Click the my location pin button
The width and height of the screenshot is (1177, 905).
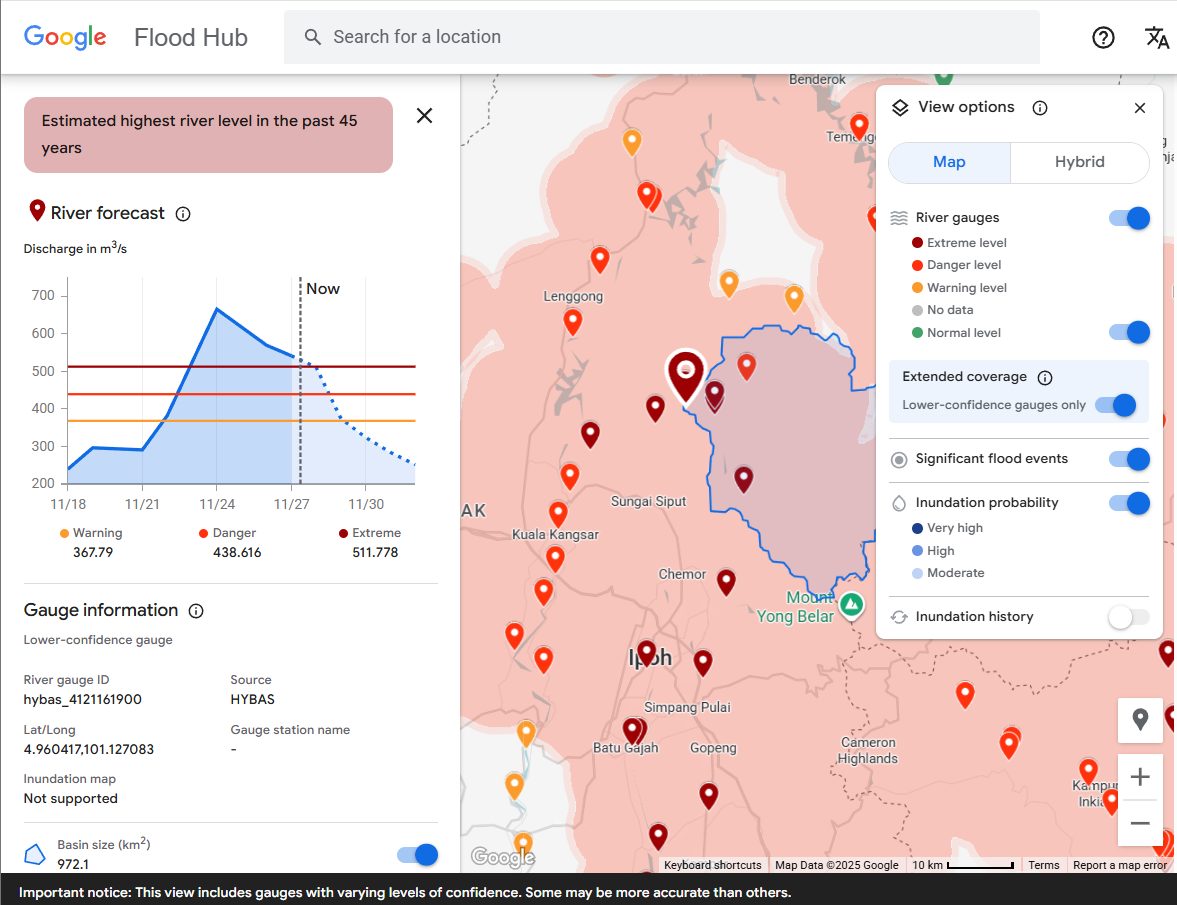point(1140,719)
